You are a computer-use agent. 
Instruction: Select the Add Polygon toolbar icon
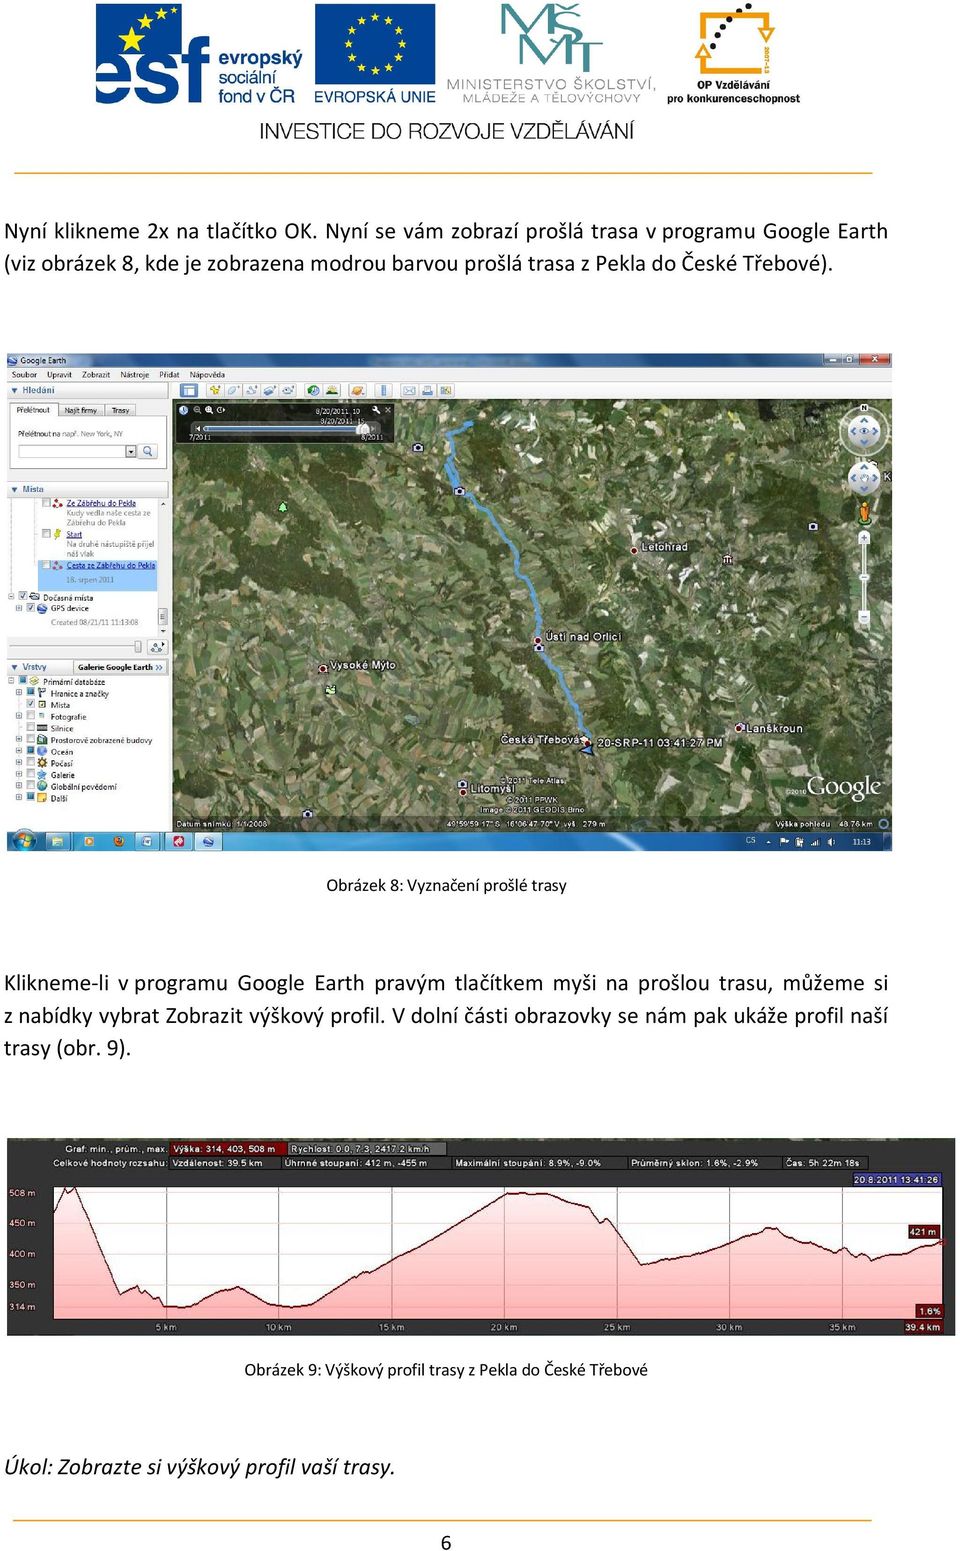(233, 390)
